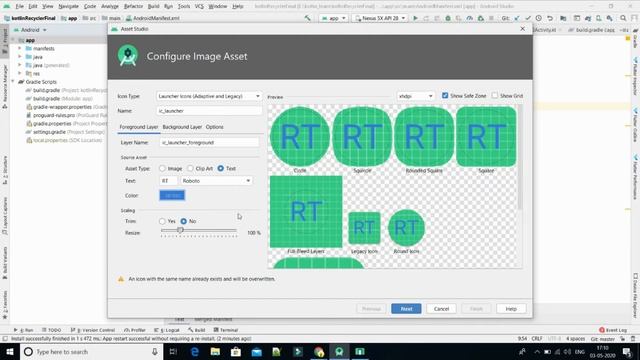This screenshot has width=640, height=360.
Task: Click the Resize slider handle
Action: pos(180,230)
